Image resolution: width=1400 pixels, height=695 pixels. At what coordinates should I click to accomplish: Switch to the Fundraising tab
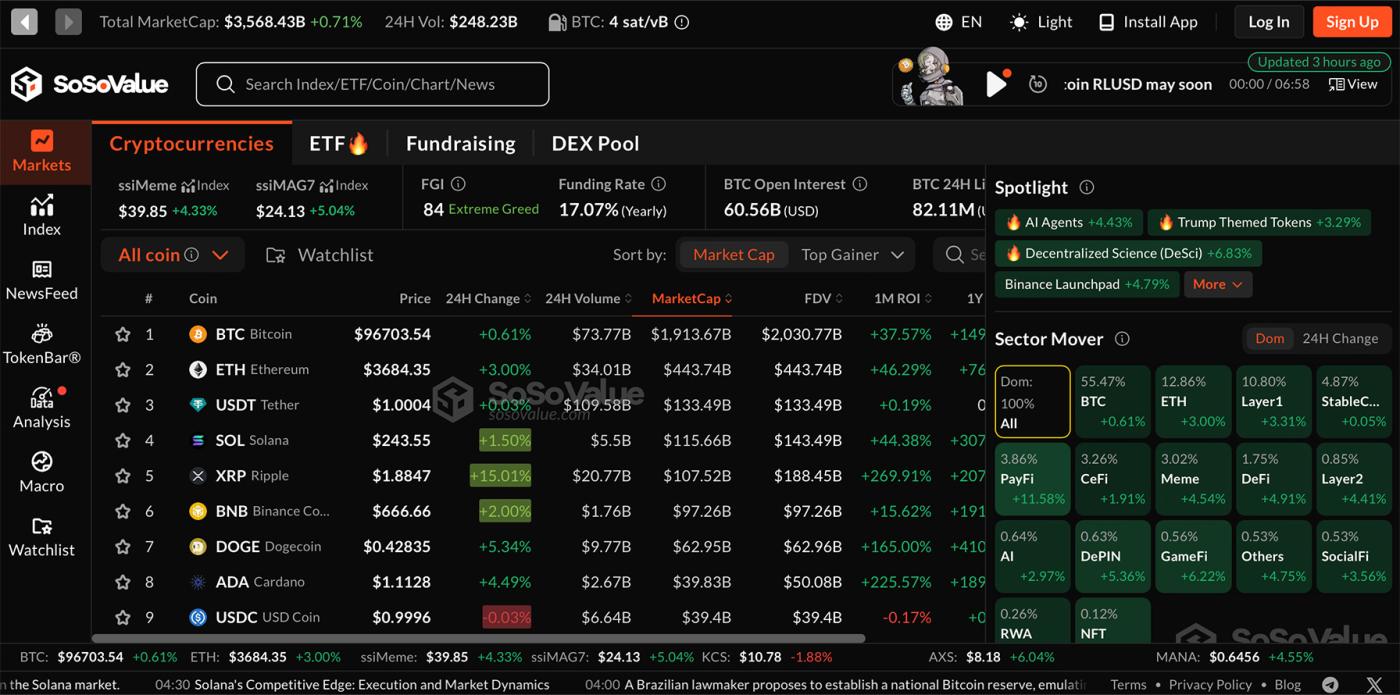460,143
